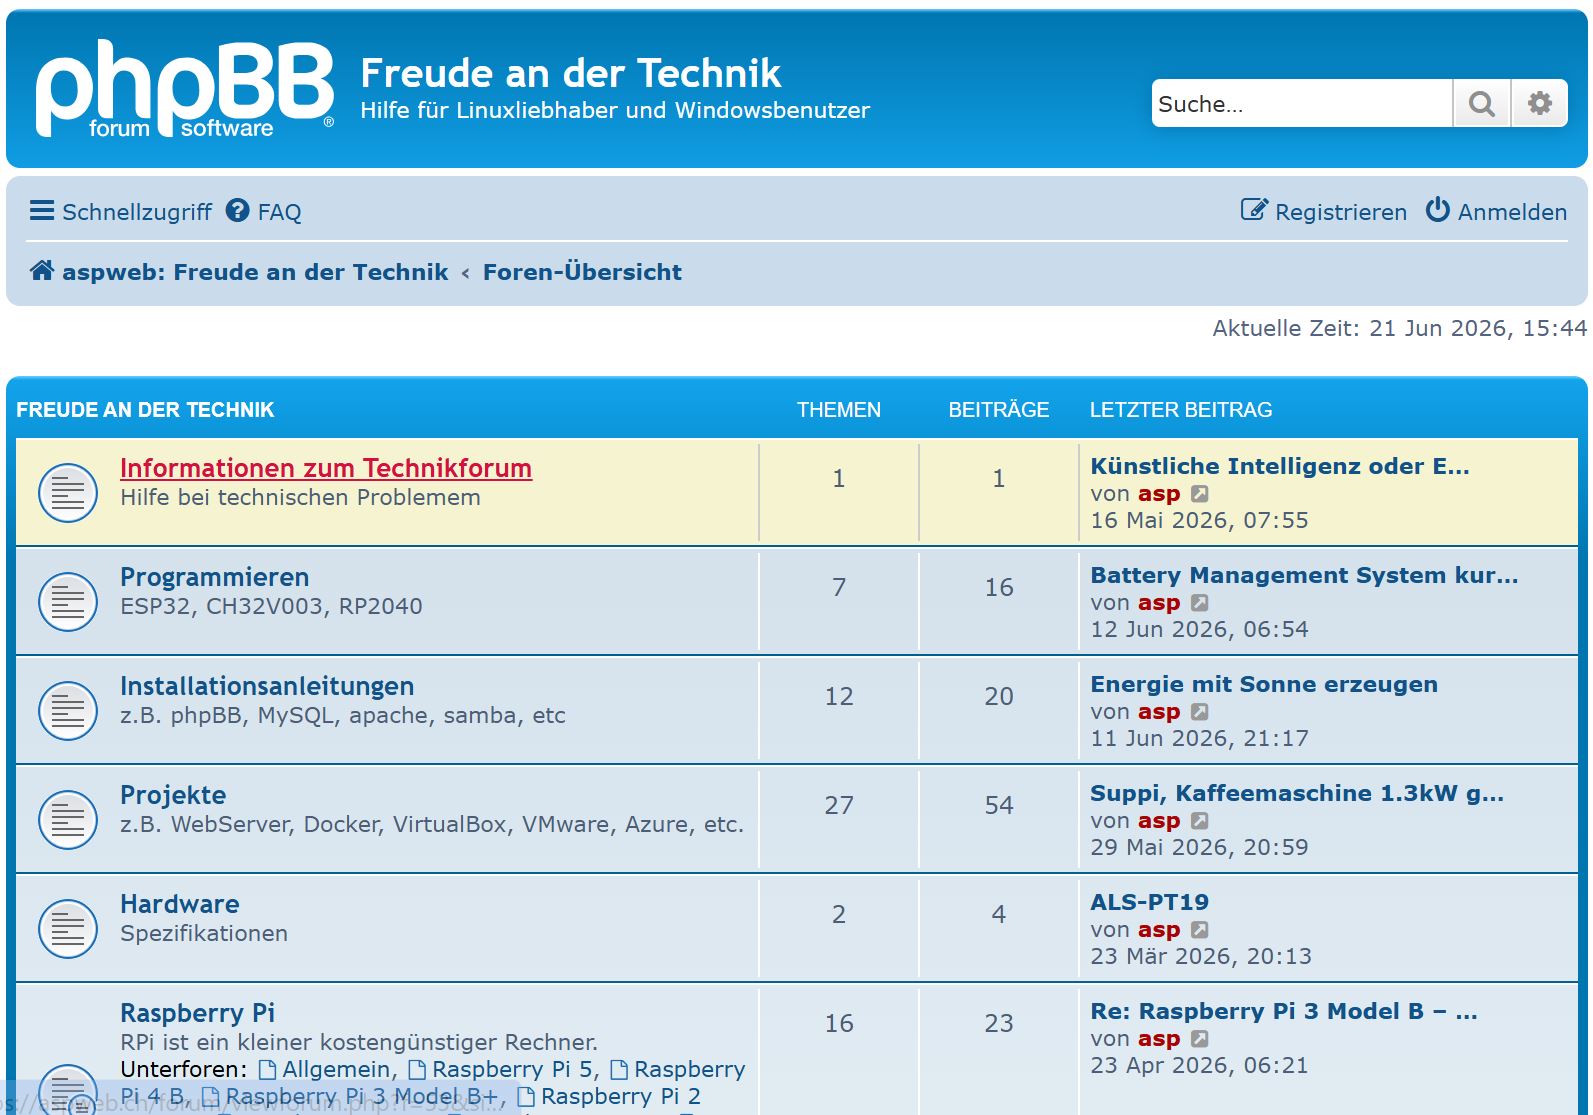Click forum icon beside Programmieren
This screenshot has height=1115, width=1593.
(x=68, y=601)
